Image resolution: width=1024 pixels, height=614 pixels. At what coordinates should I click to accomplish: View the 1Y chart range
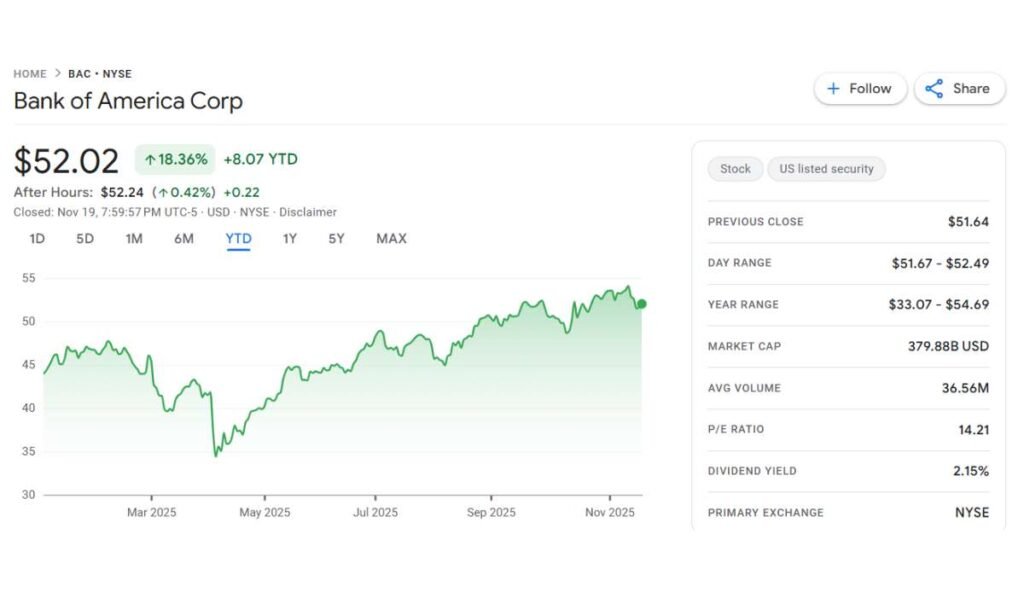[x=290, y=239]
